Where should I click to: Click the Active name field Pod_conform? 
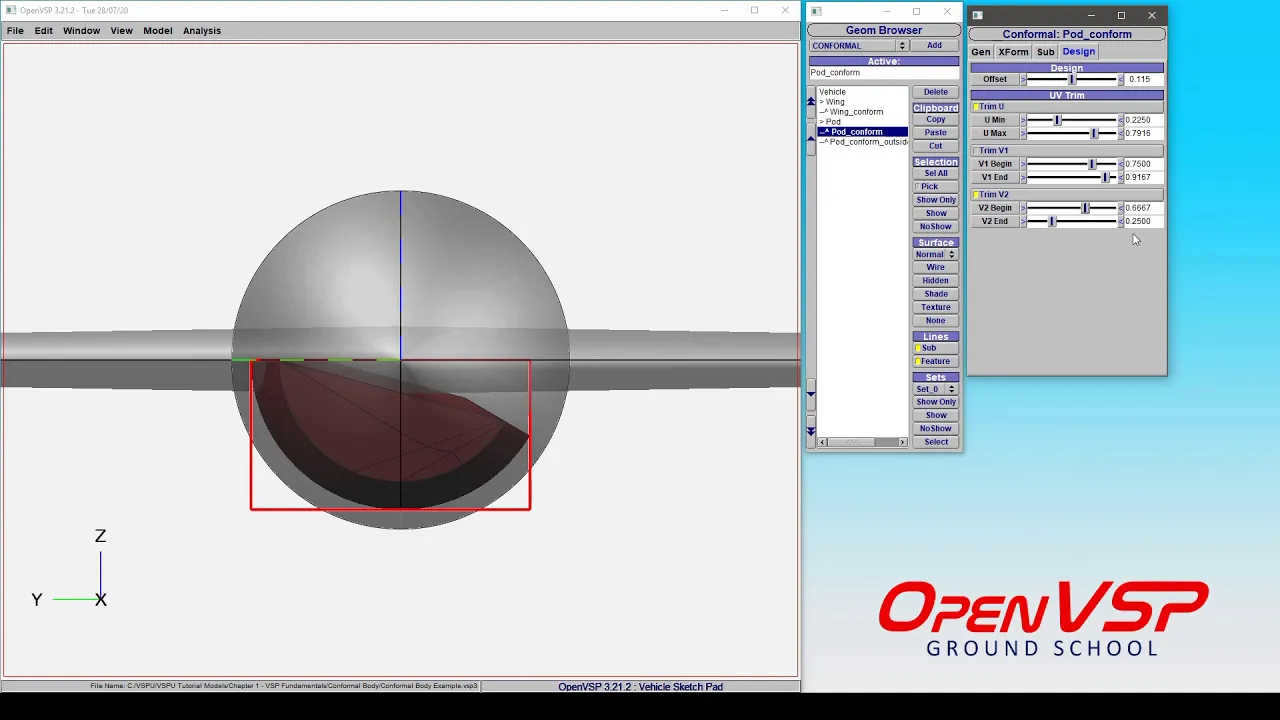click(x=884, y=73)
